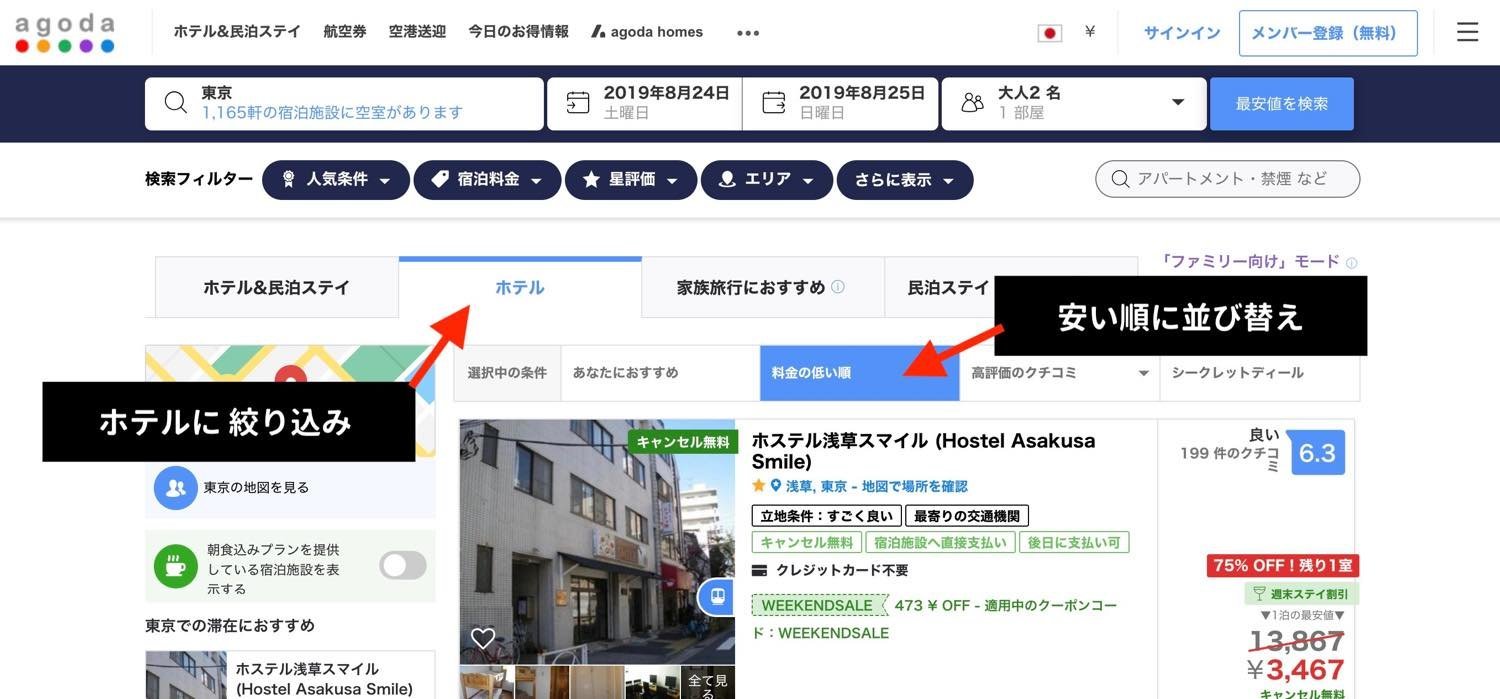Click the WEEKENDSALE coupon label
The height and width of the screenshot is (699, 1500).
[819, 605]
